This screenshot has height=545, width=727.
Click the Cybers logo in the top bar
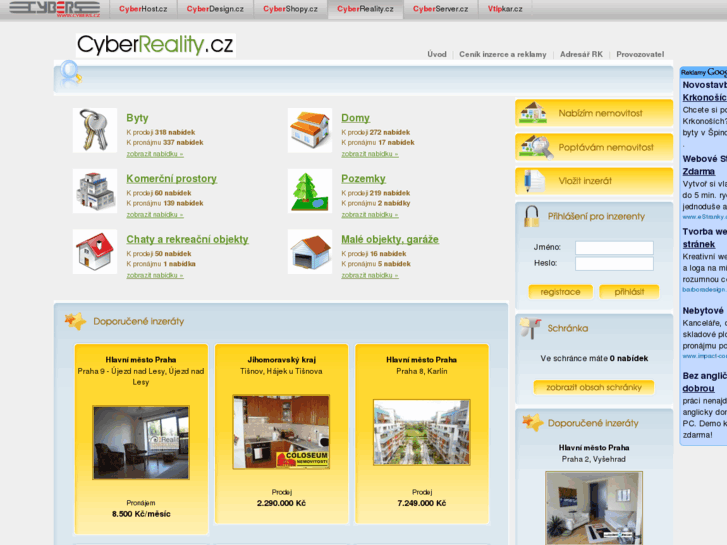pos(55,8)
